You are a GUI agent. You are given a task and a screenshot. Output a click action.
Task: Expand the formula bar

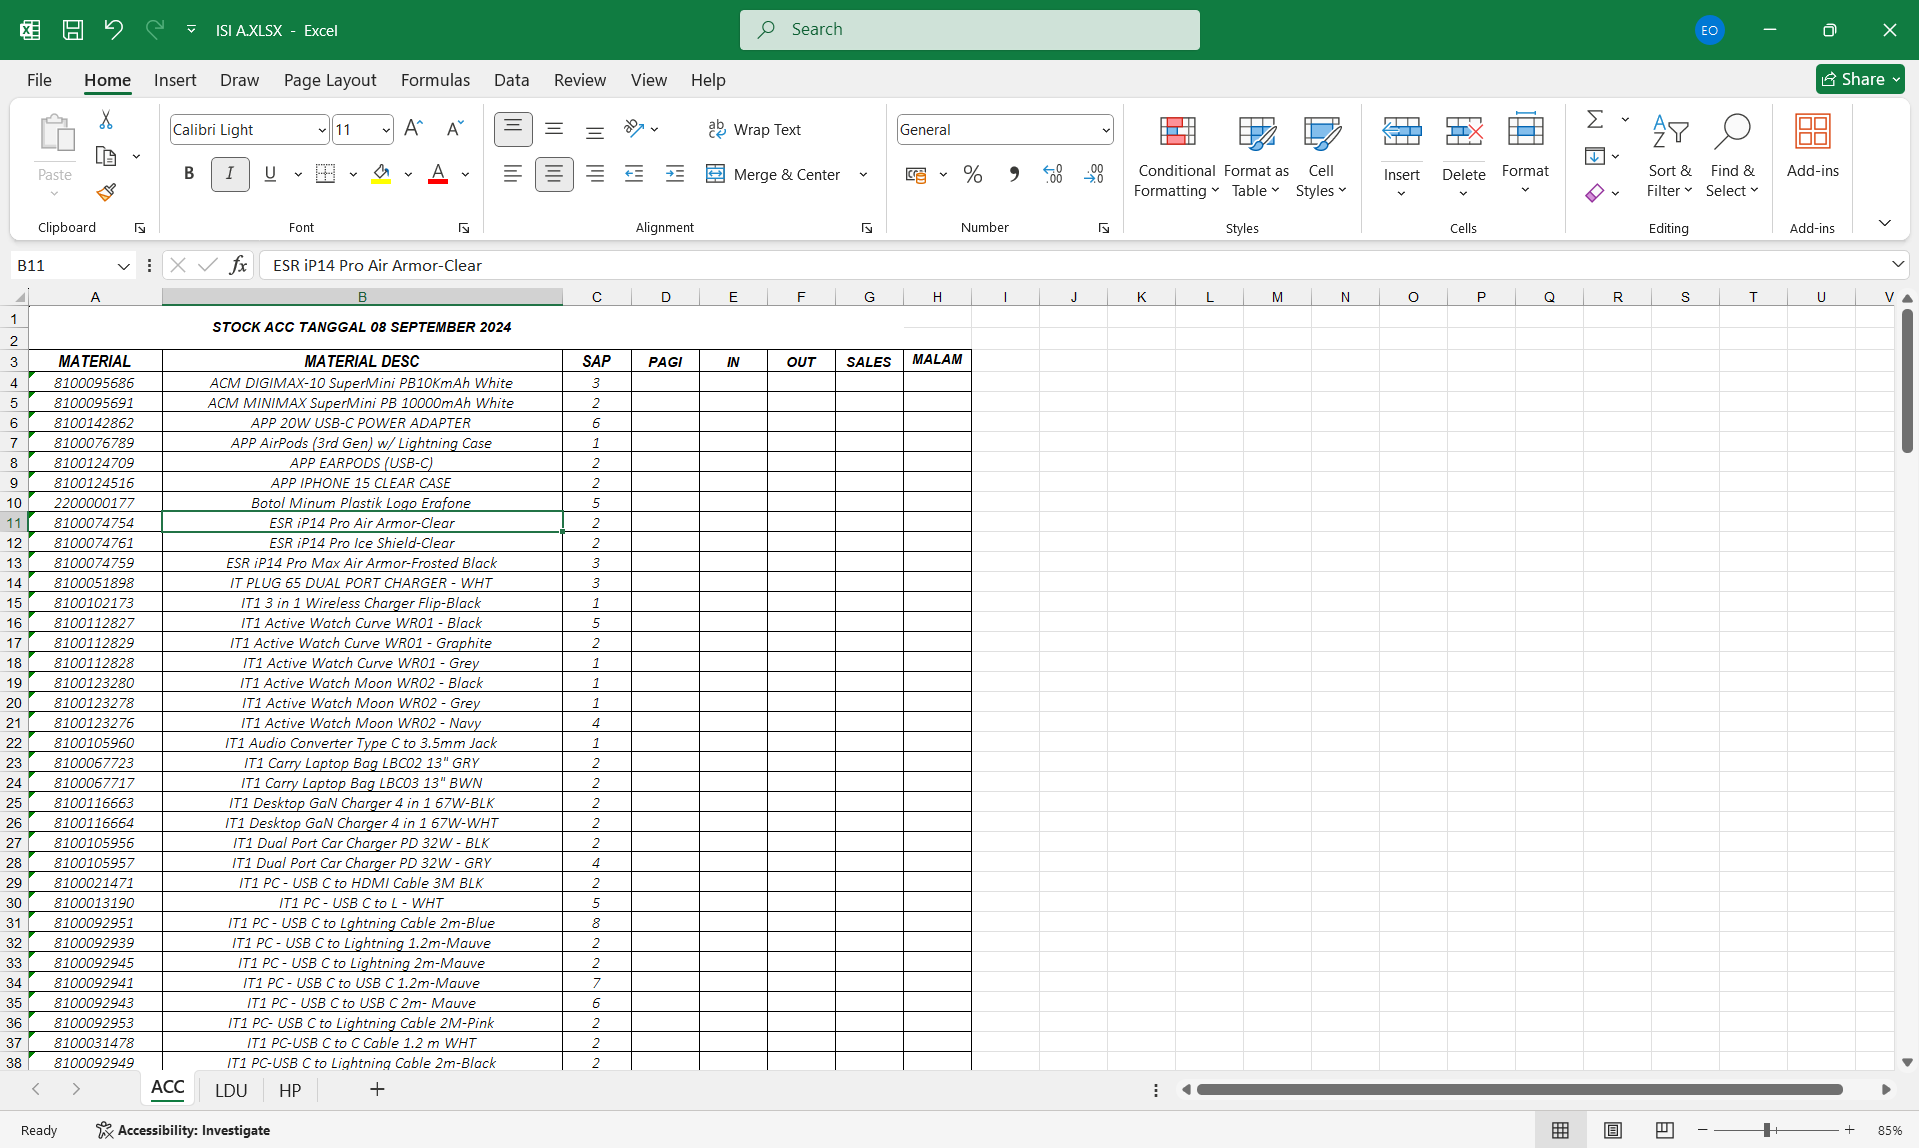[1897, 265]
